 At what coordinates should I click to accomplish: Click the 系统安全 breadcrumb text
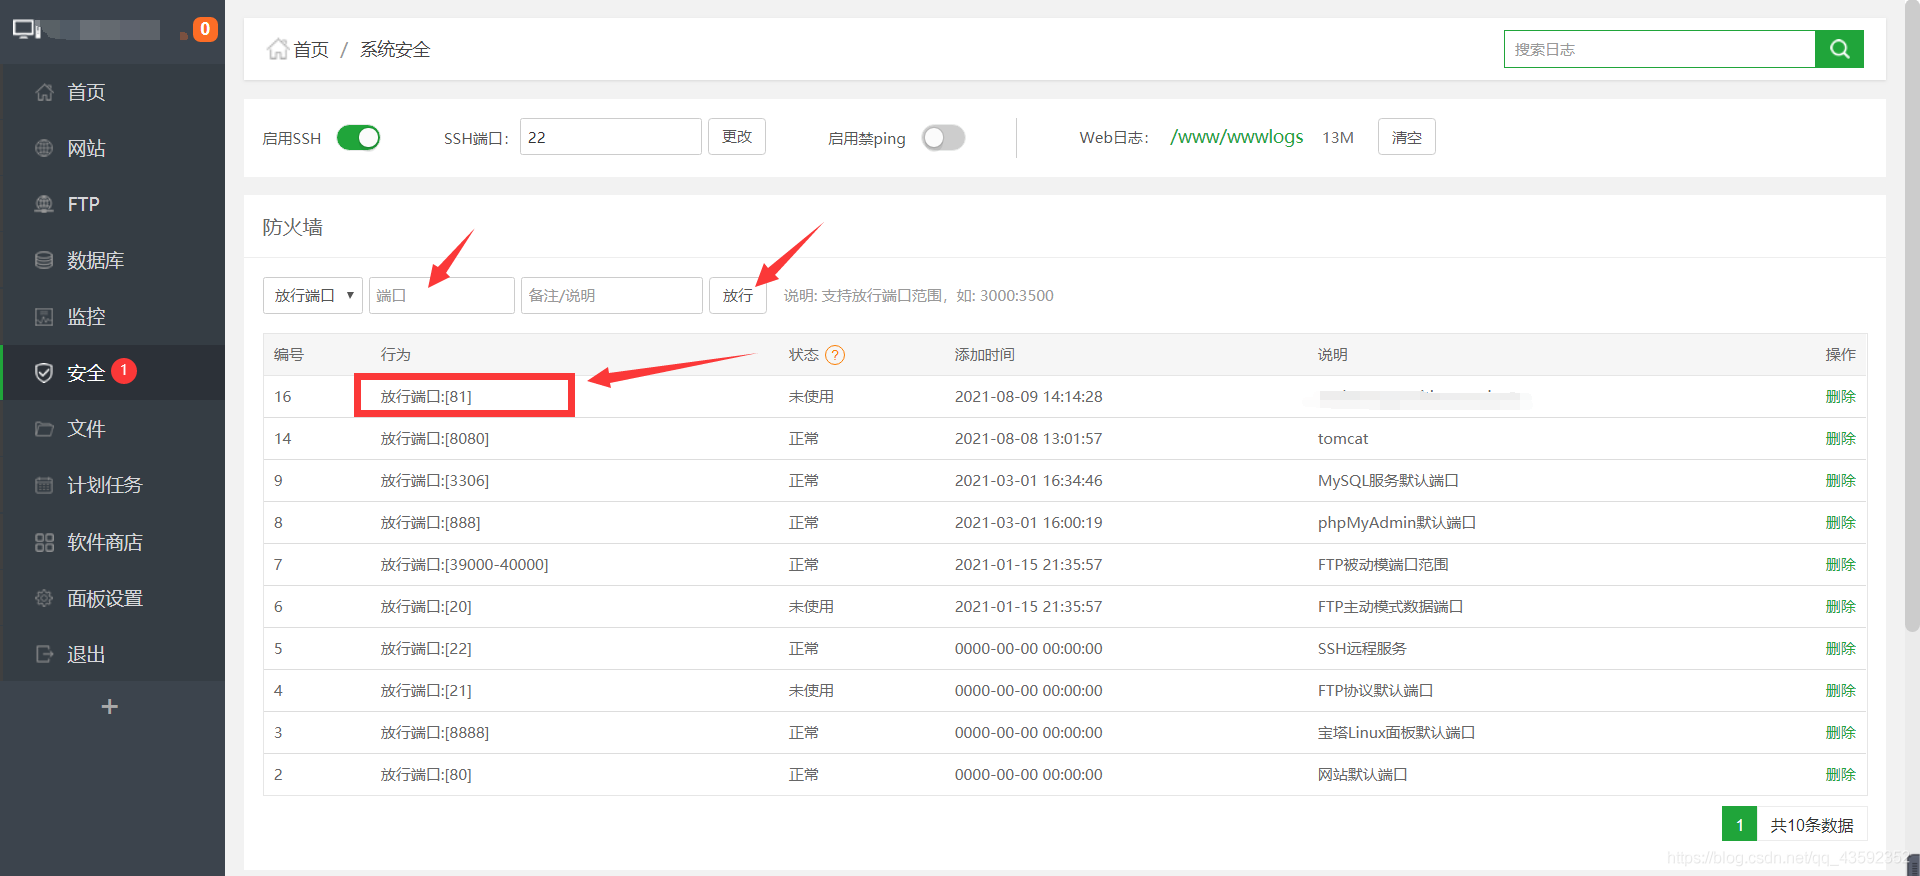395,49
